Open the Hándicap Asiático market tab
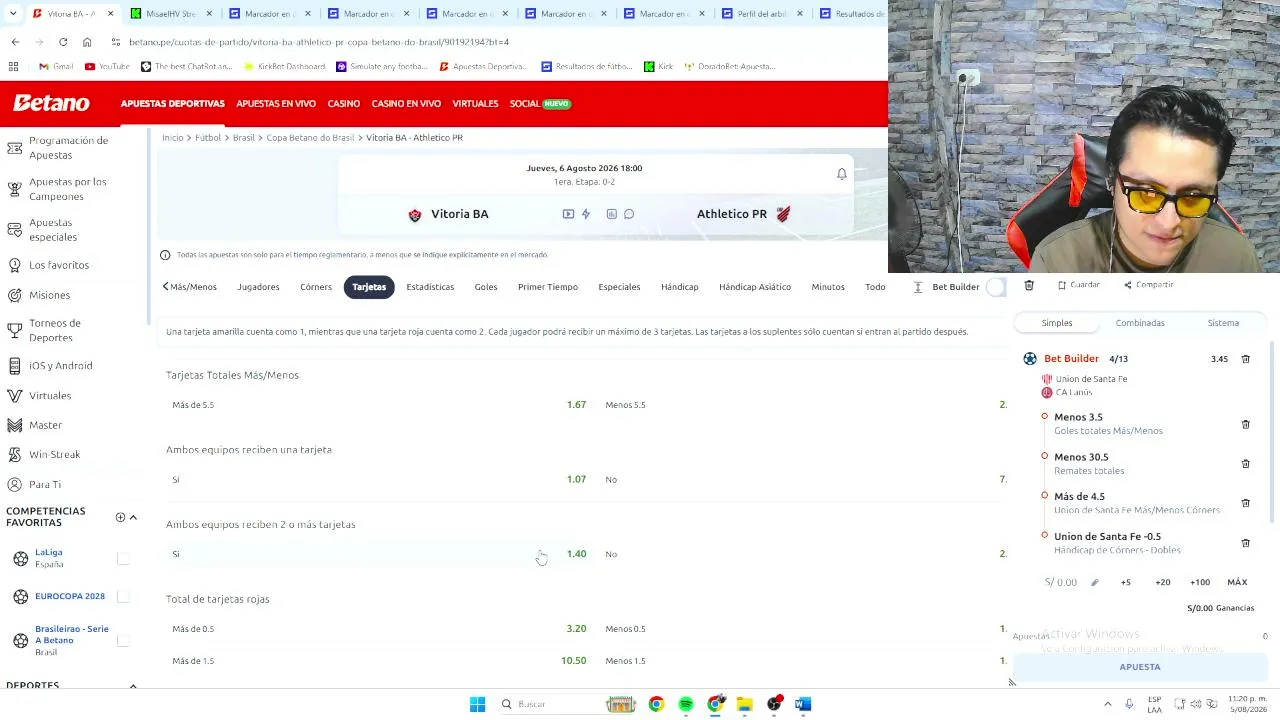The width and height of the screenshot is (1280, 720). coord(755,287)
